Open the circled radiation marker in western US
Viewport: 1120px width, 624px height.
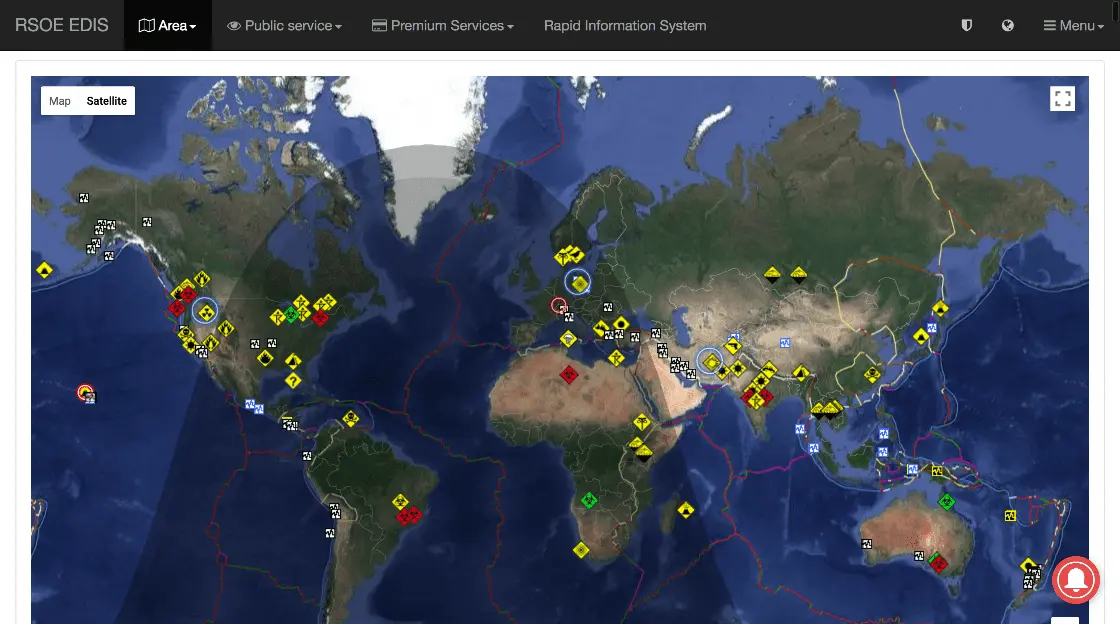click(205, 310)
